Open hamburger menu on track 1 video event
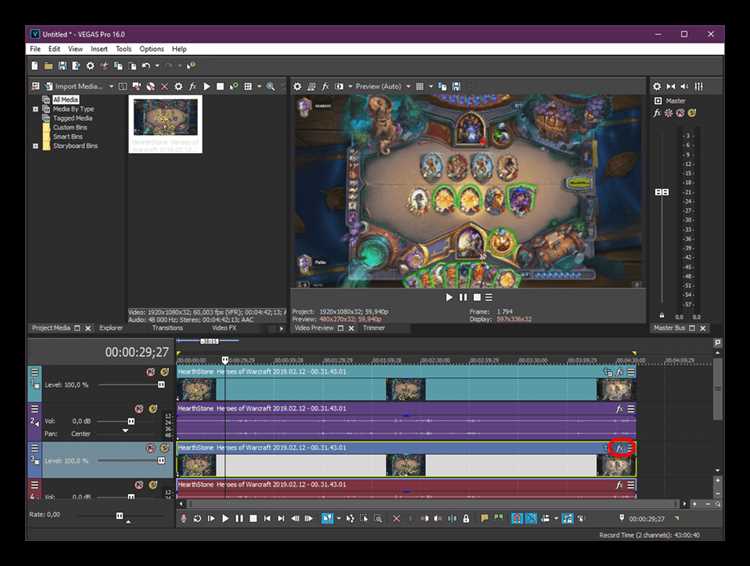Screen dimensions: 750x566 coord(631,372)
